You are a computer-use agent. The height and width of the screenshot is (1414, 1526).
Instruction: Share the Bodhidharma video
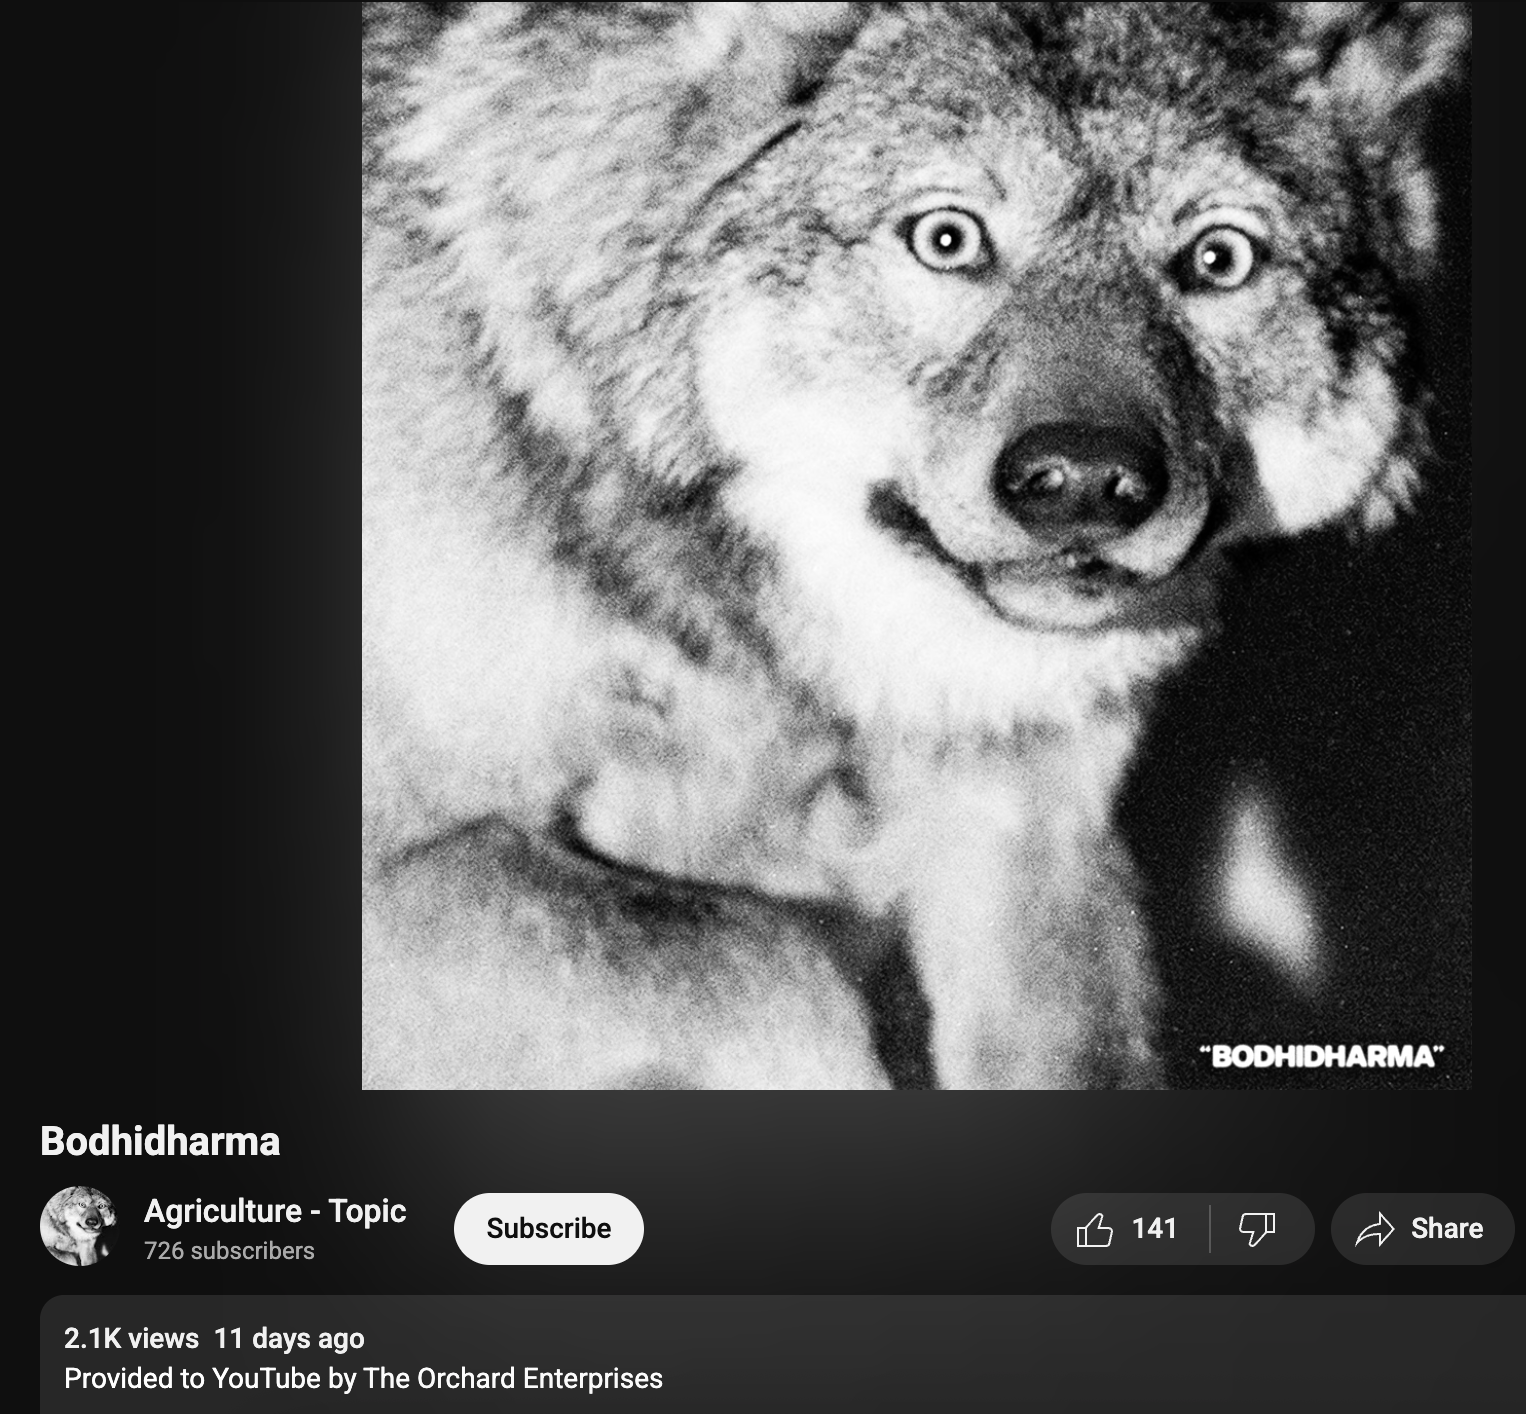pyautogui.click(x=1422, y=1228)
